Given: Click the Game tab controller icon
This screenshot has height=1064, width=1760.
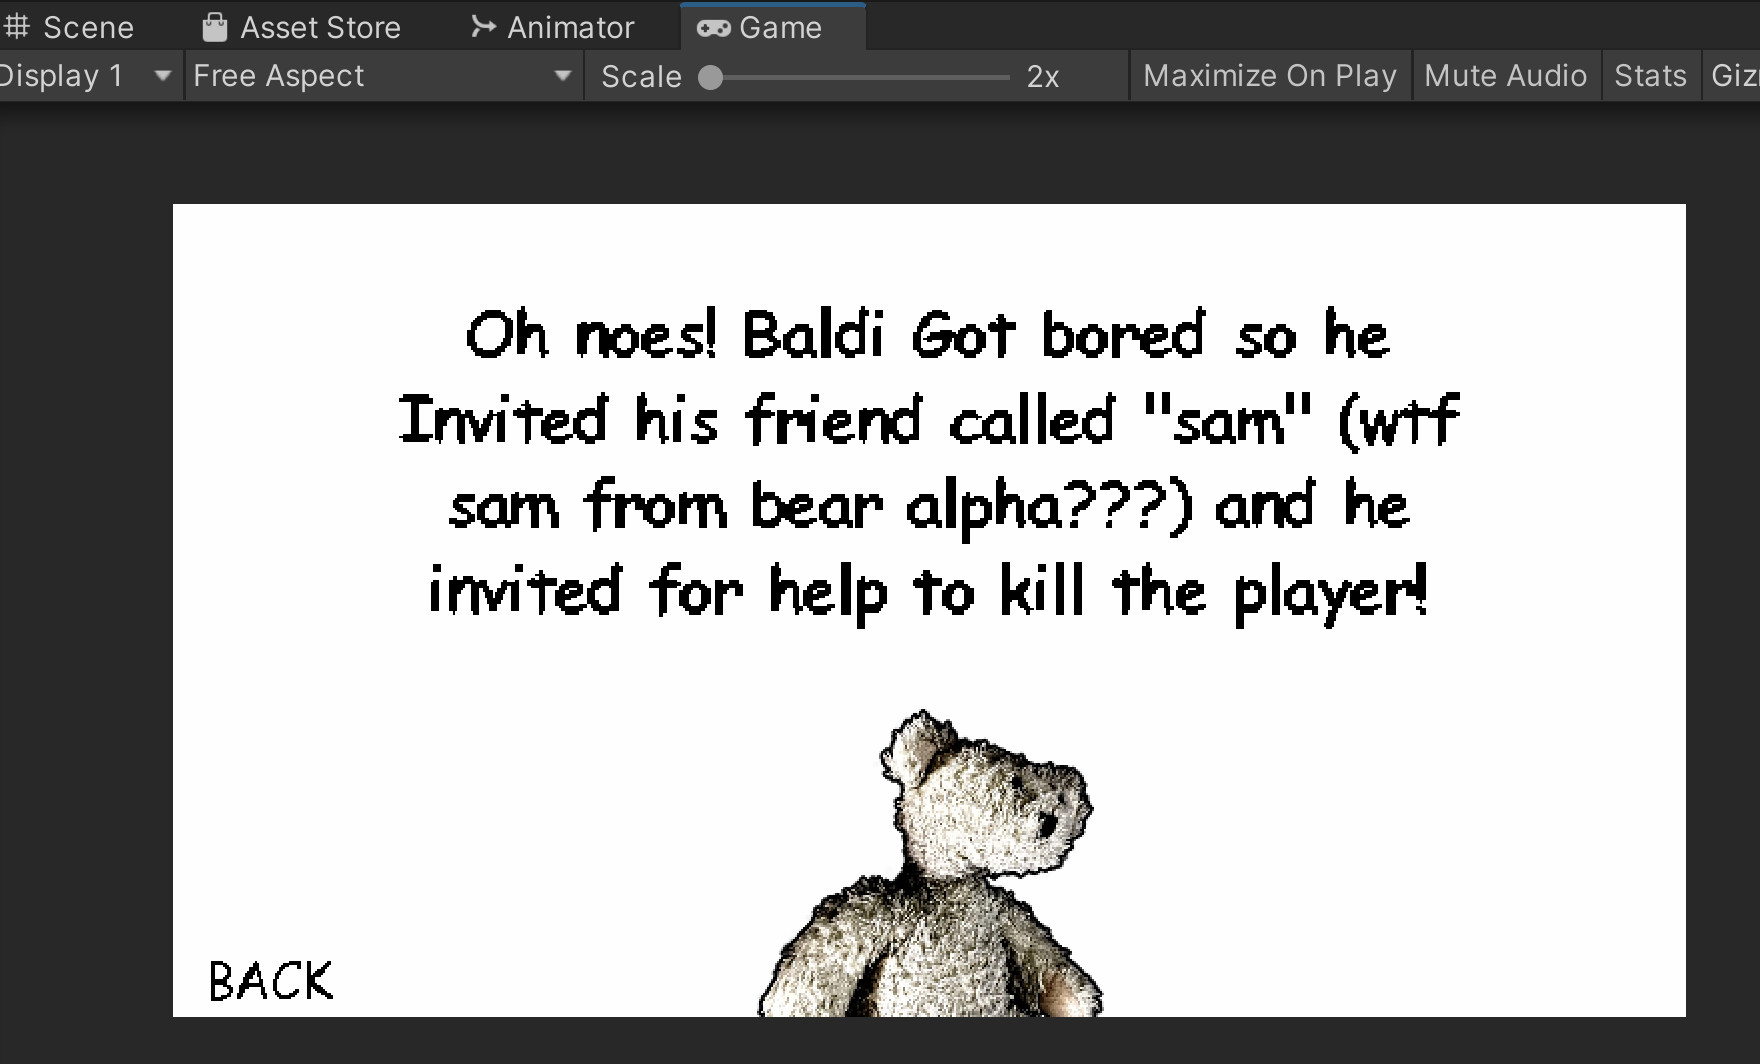Looking at the screenshot, I should tap(712, 27).
